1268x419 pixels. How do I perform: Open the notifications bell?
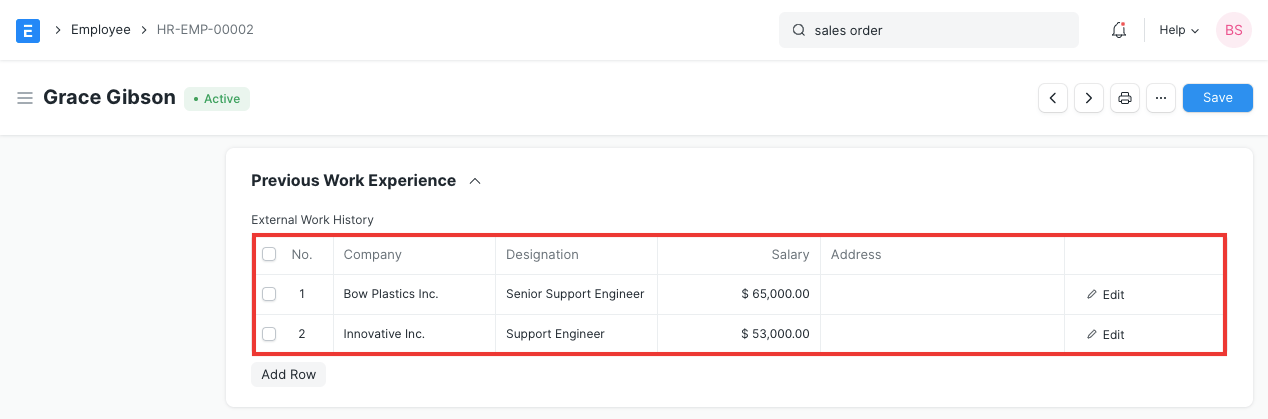click(x=1119, y=30)
